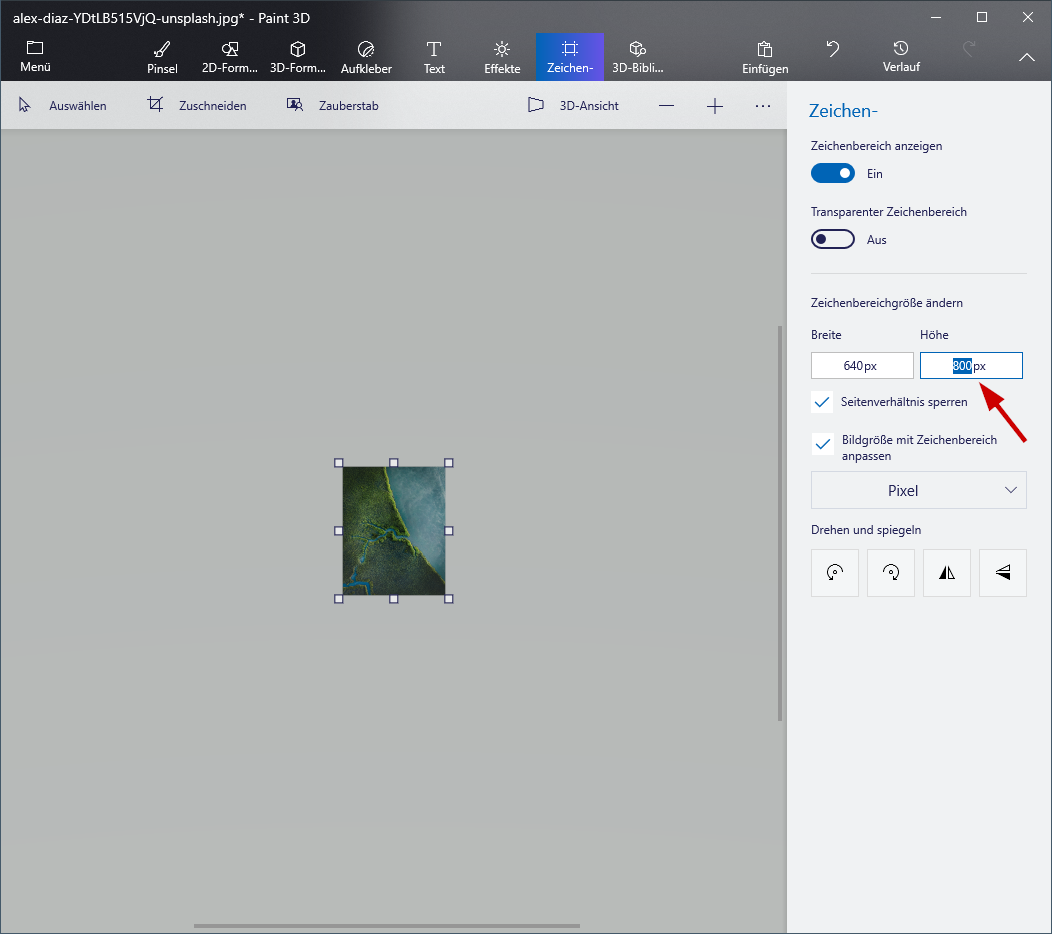Click the flip horizontal icon

coord(947,573)
